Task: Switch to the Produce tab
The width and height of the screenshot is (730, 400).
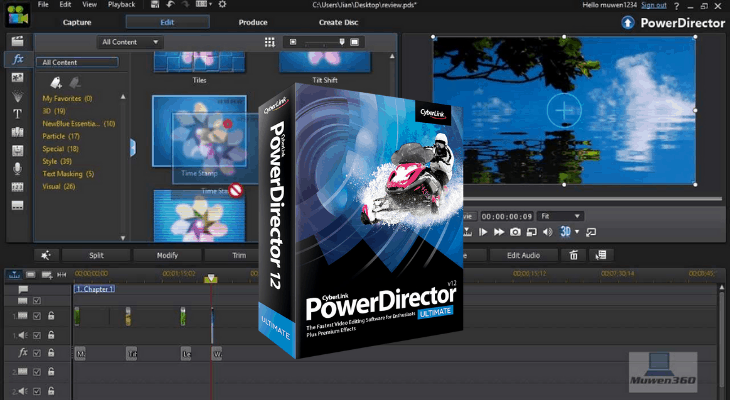Action: click(x=253, y=22)
